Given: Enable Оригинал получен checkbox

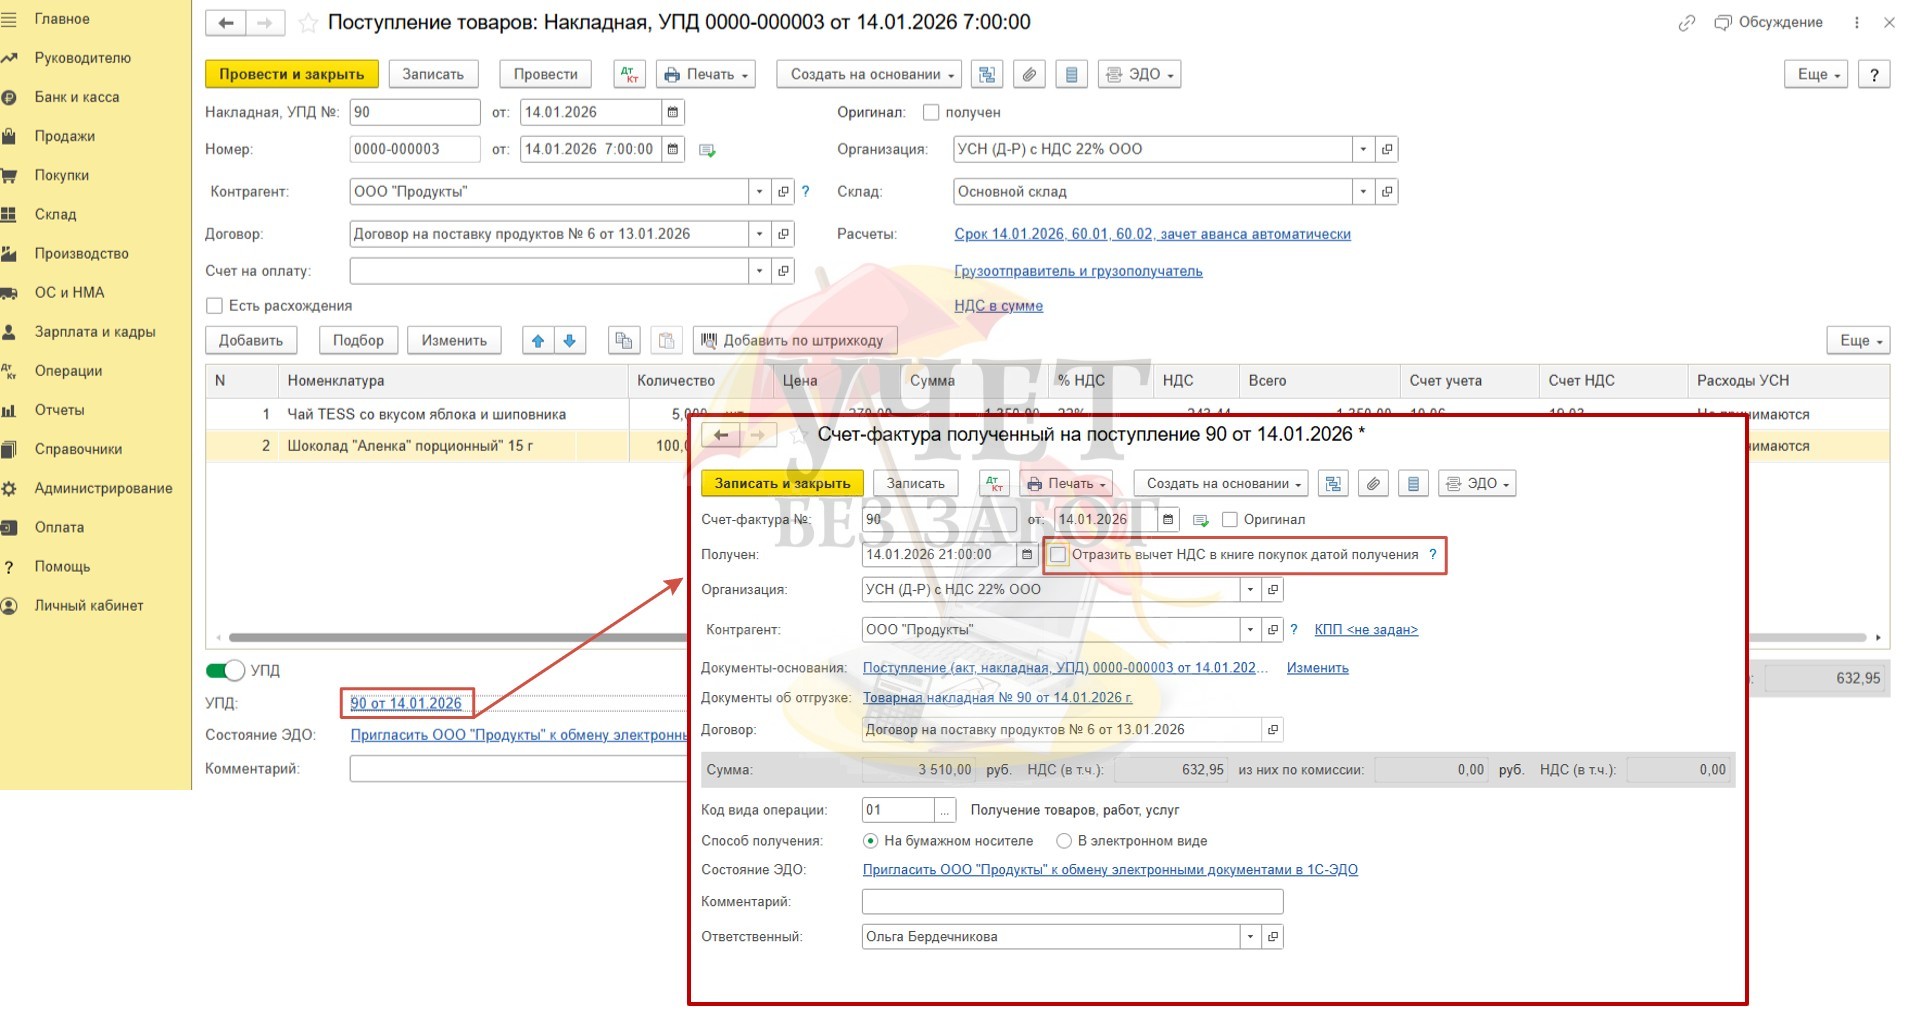Looking at the screenshot, I should click(931, 113).
